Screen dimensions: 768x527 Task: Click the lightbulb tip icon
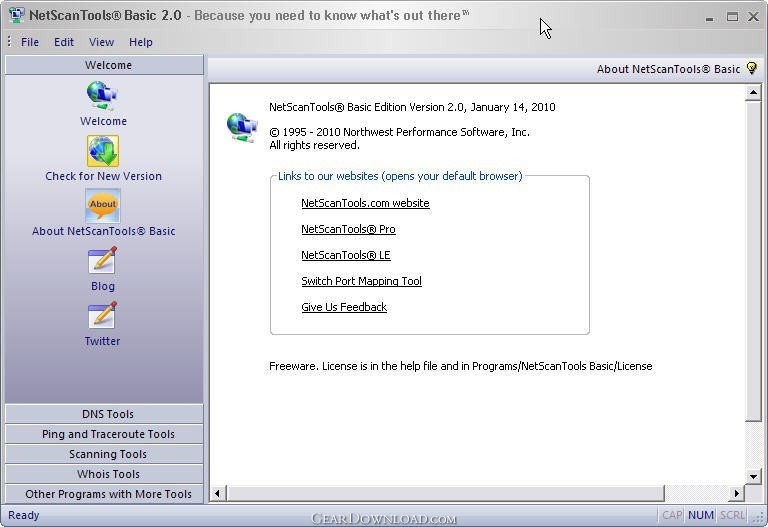(x=751, y=68)
